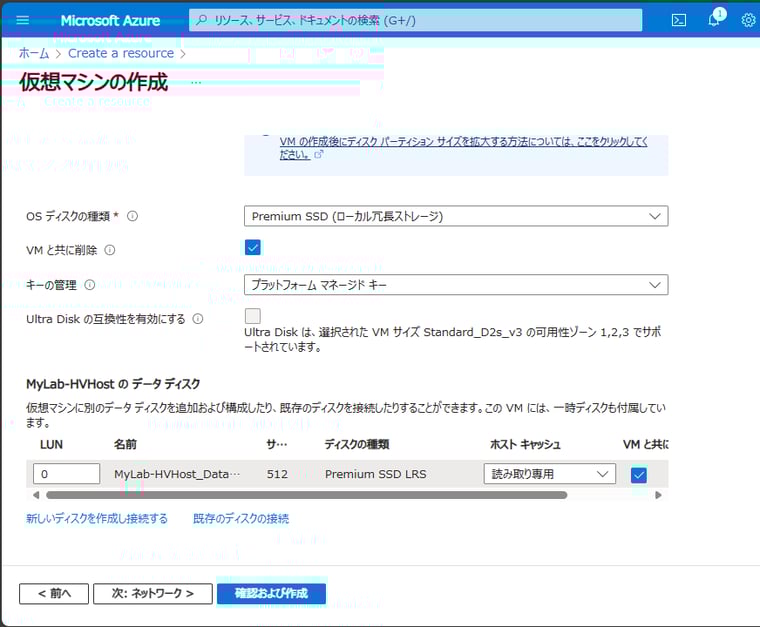Screen dimensions: 760x627
Task: Click the search magnifier icon
Action: click(x=201, y=20)
